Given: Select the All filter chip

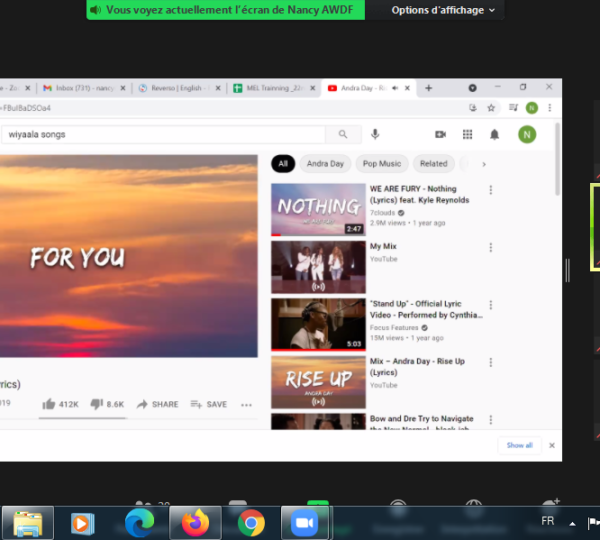Looking at the screenshot, I should (x=283, y=164).
